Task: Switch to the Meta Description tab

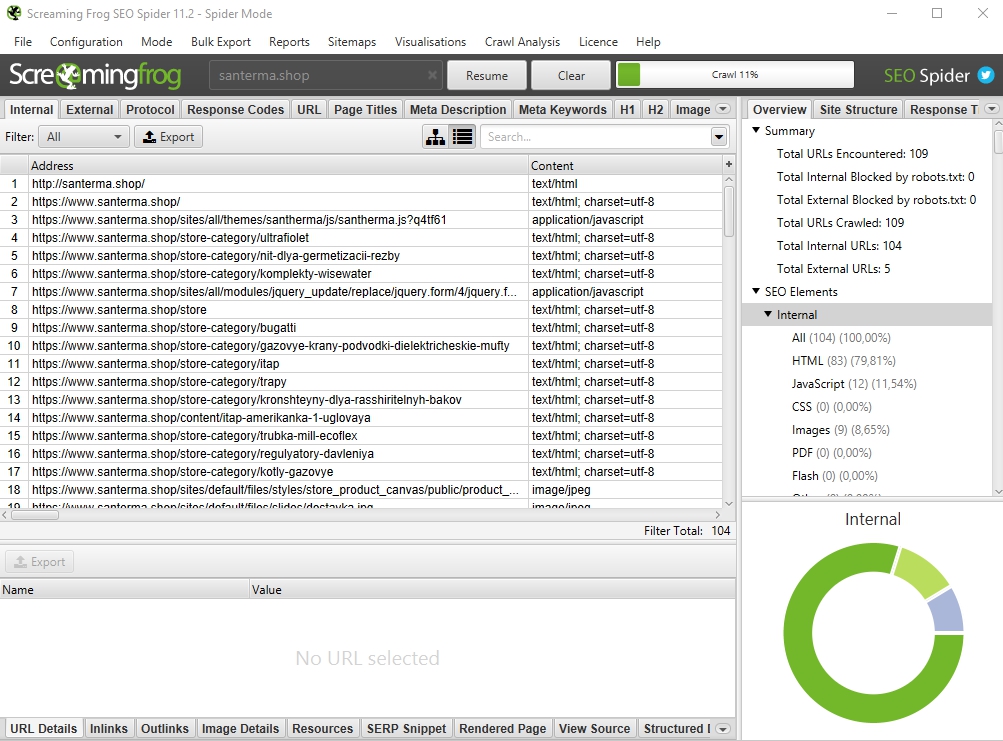Action: 458,109
